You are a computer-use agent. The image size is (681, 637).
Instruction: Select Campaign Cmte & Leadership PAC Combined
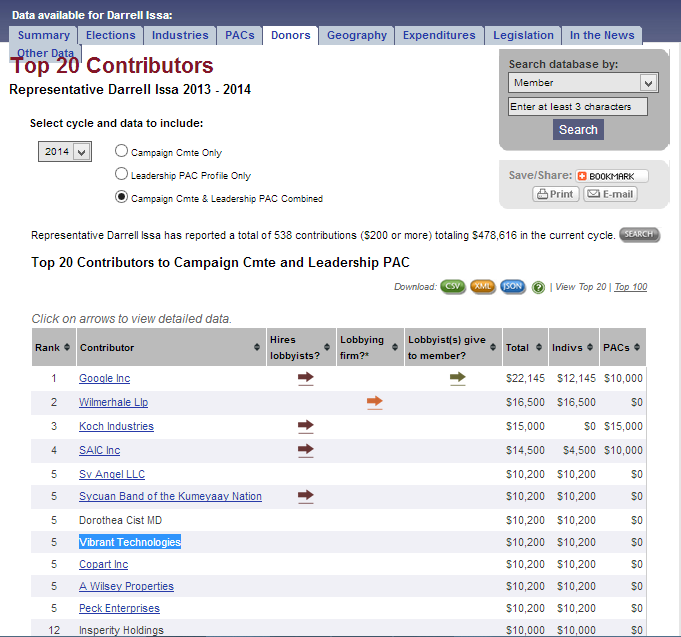(122, 197)
